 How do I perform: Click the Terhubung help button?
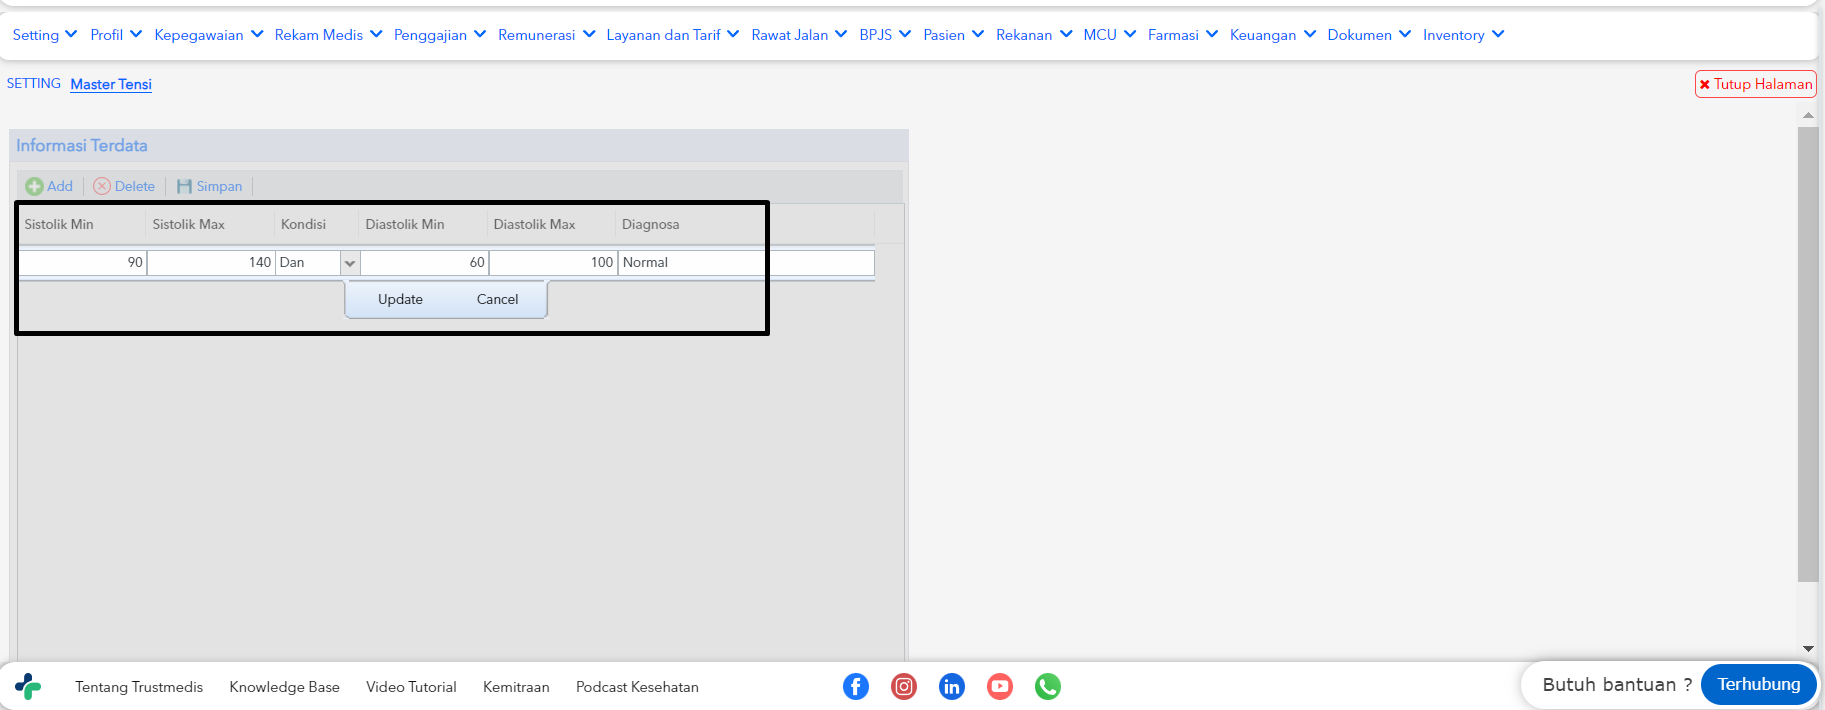pyautogui.click(x=1758, y=685)
